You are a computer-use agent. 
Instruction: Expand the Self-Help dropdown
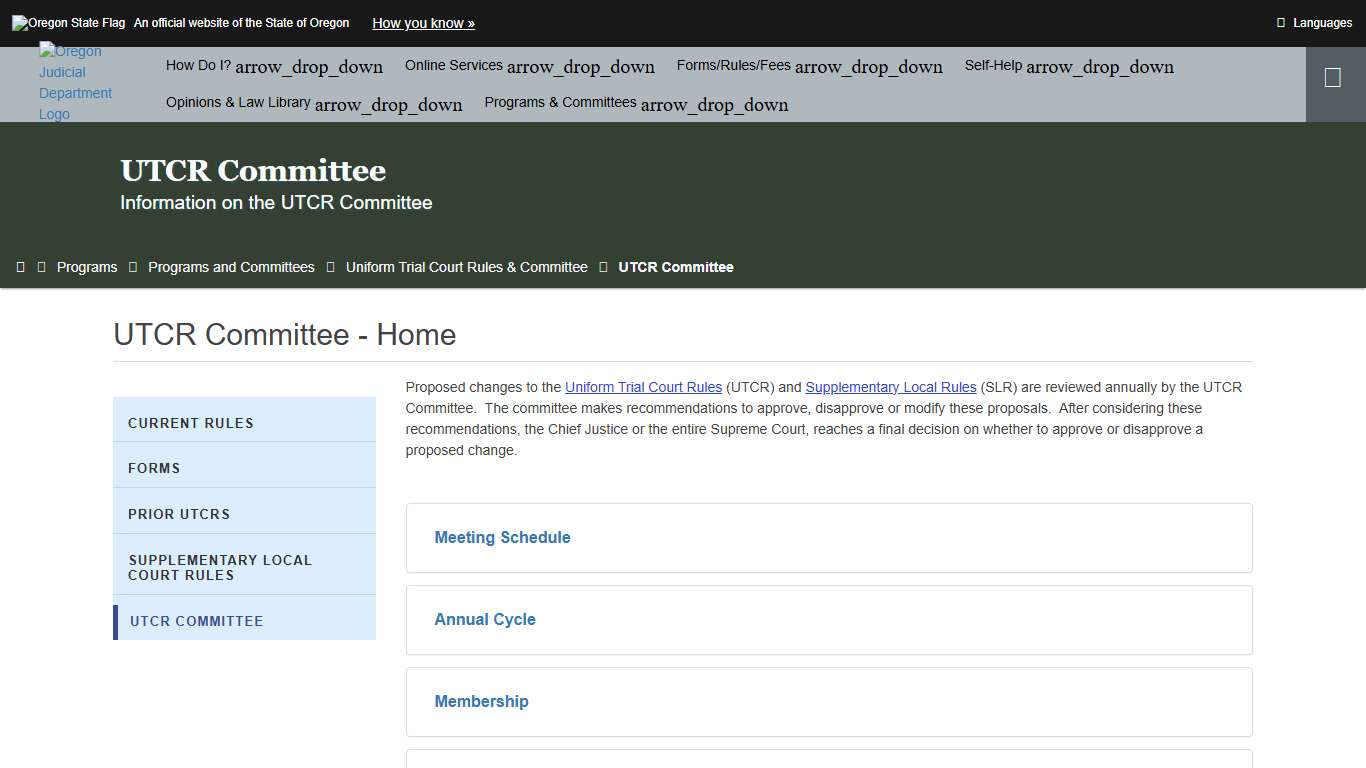[x=1068, y=66]
